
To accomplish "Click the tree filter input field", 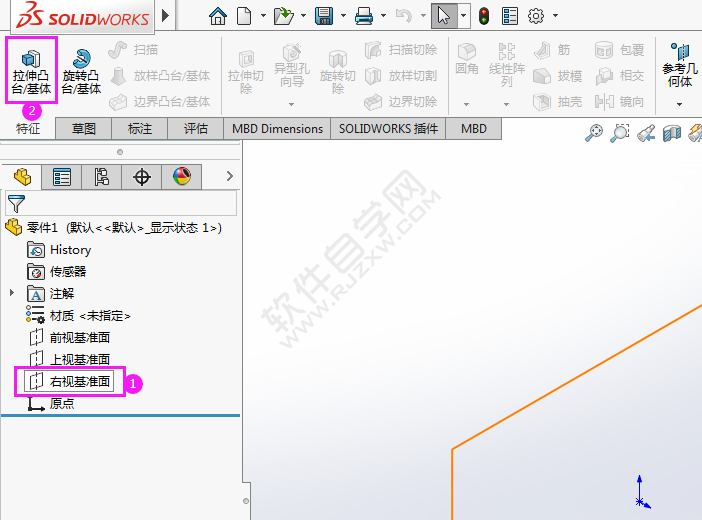I will (121, 203).
